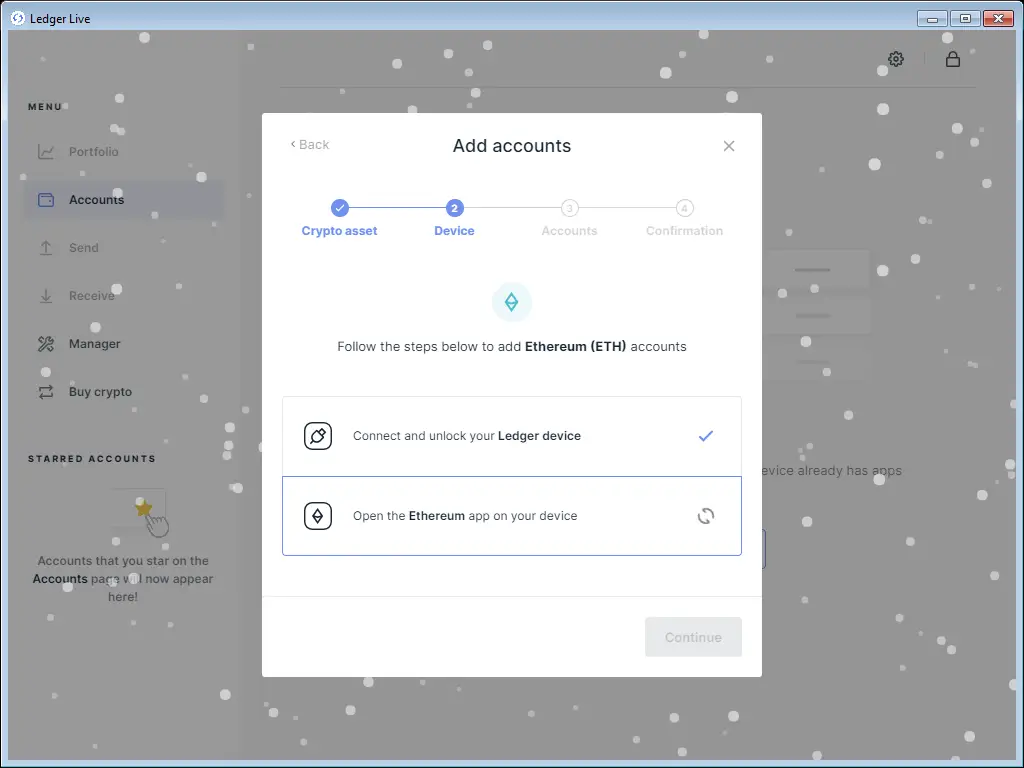Open the settings gear icon
This screenshot has width=1024, height=768.
(895, 59)
